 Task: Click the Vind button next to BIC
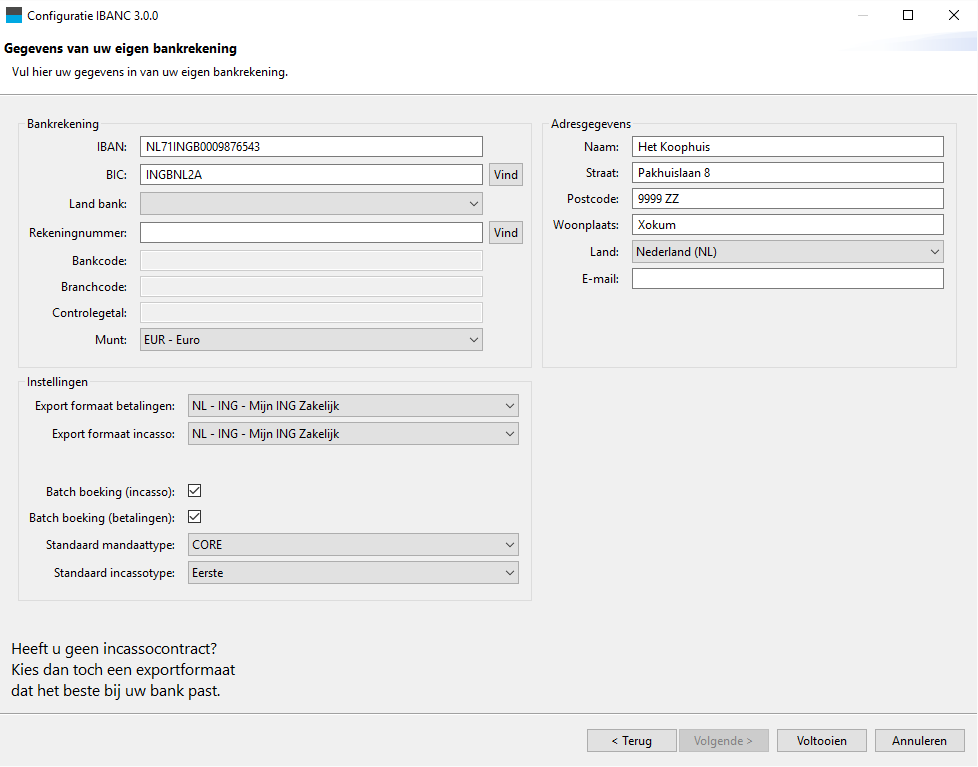[506, 175]
